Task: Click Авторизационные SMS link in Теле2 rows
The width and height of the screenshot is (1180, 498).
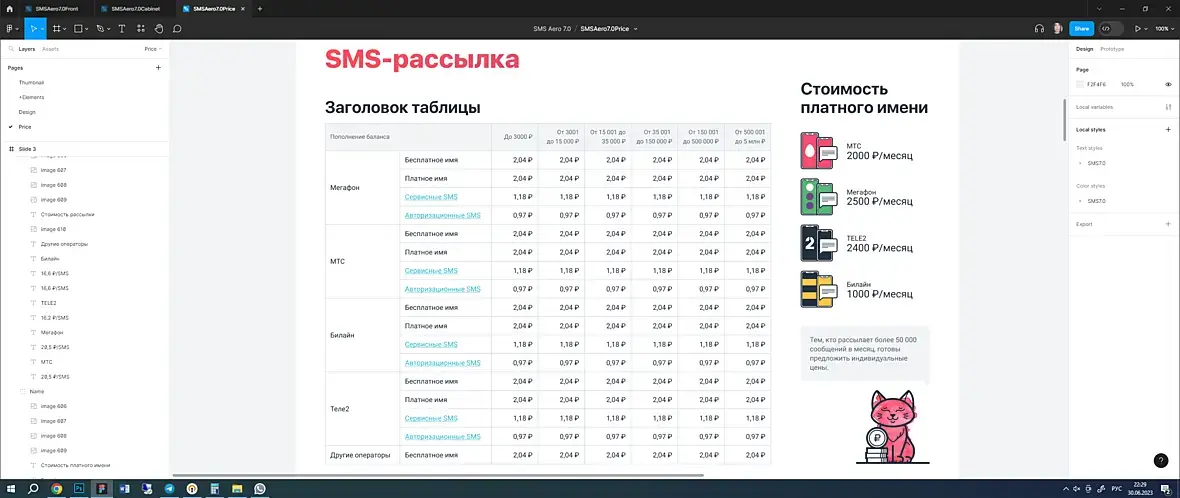Action: point(442,436)
